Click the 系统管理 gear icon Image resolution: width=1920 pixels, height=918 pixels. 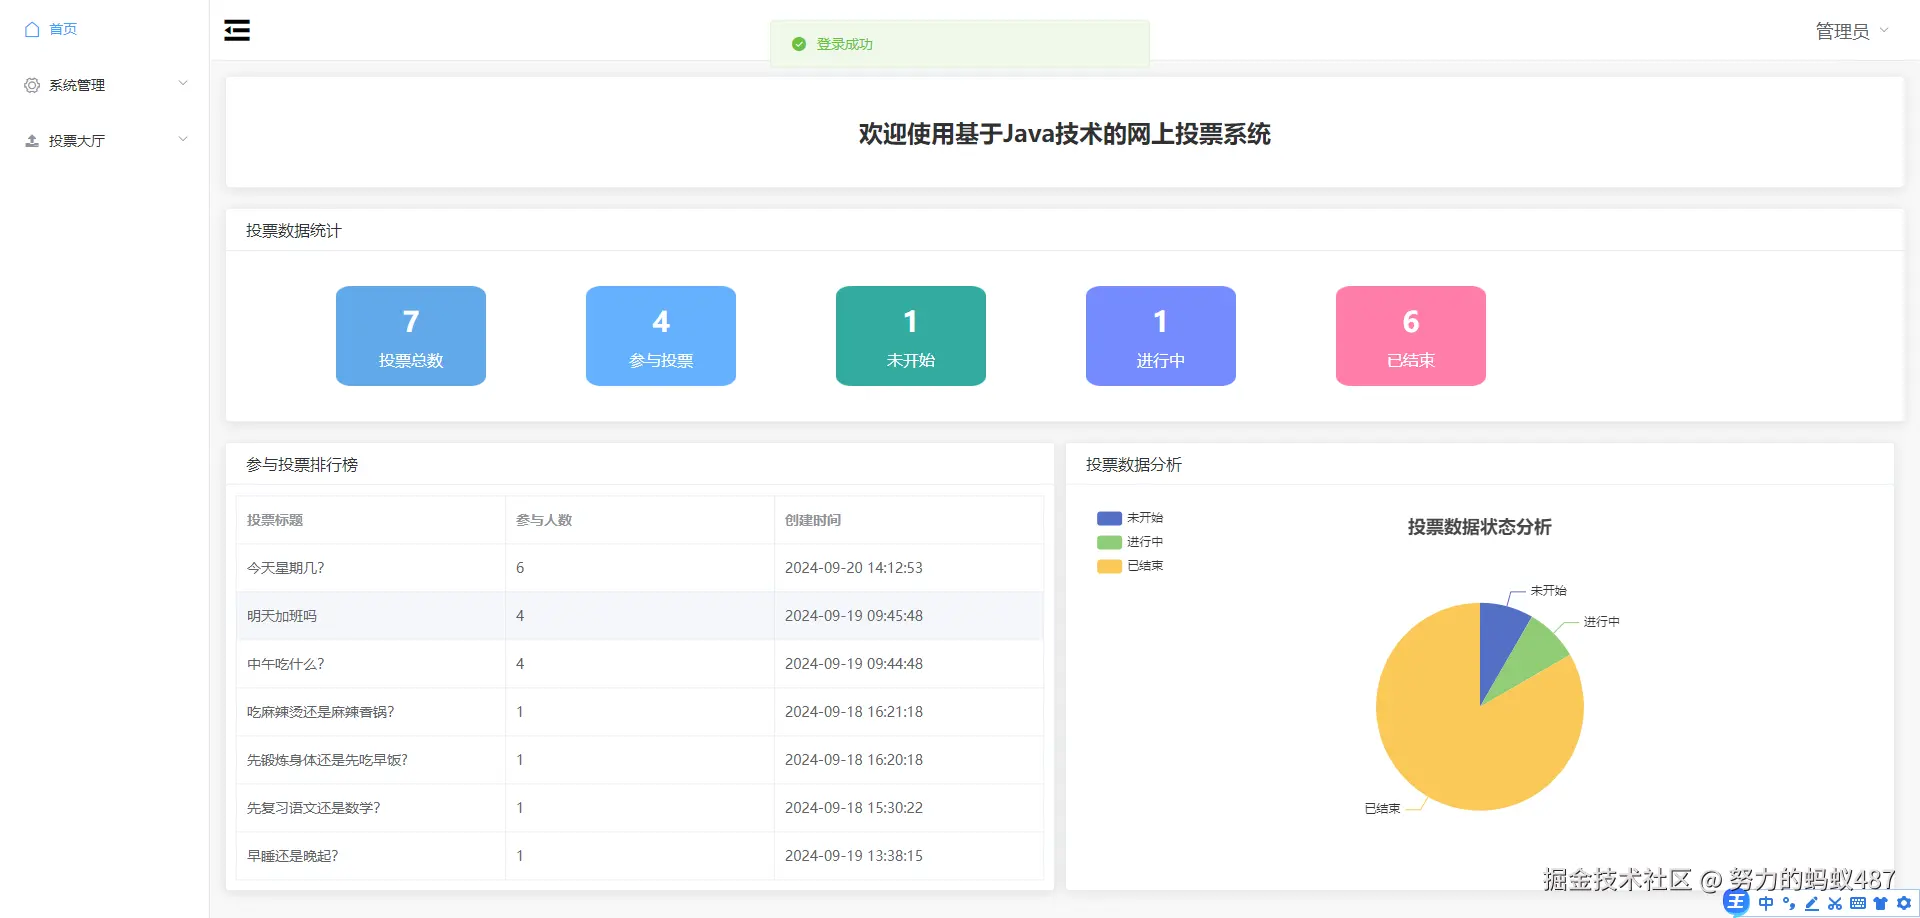click(32, 85)
